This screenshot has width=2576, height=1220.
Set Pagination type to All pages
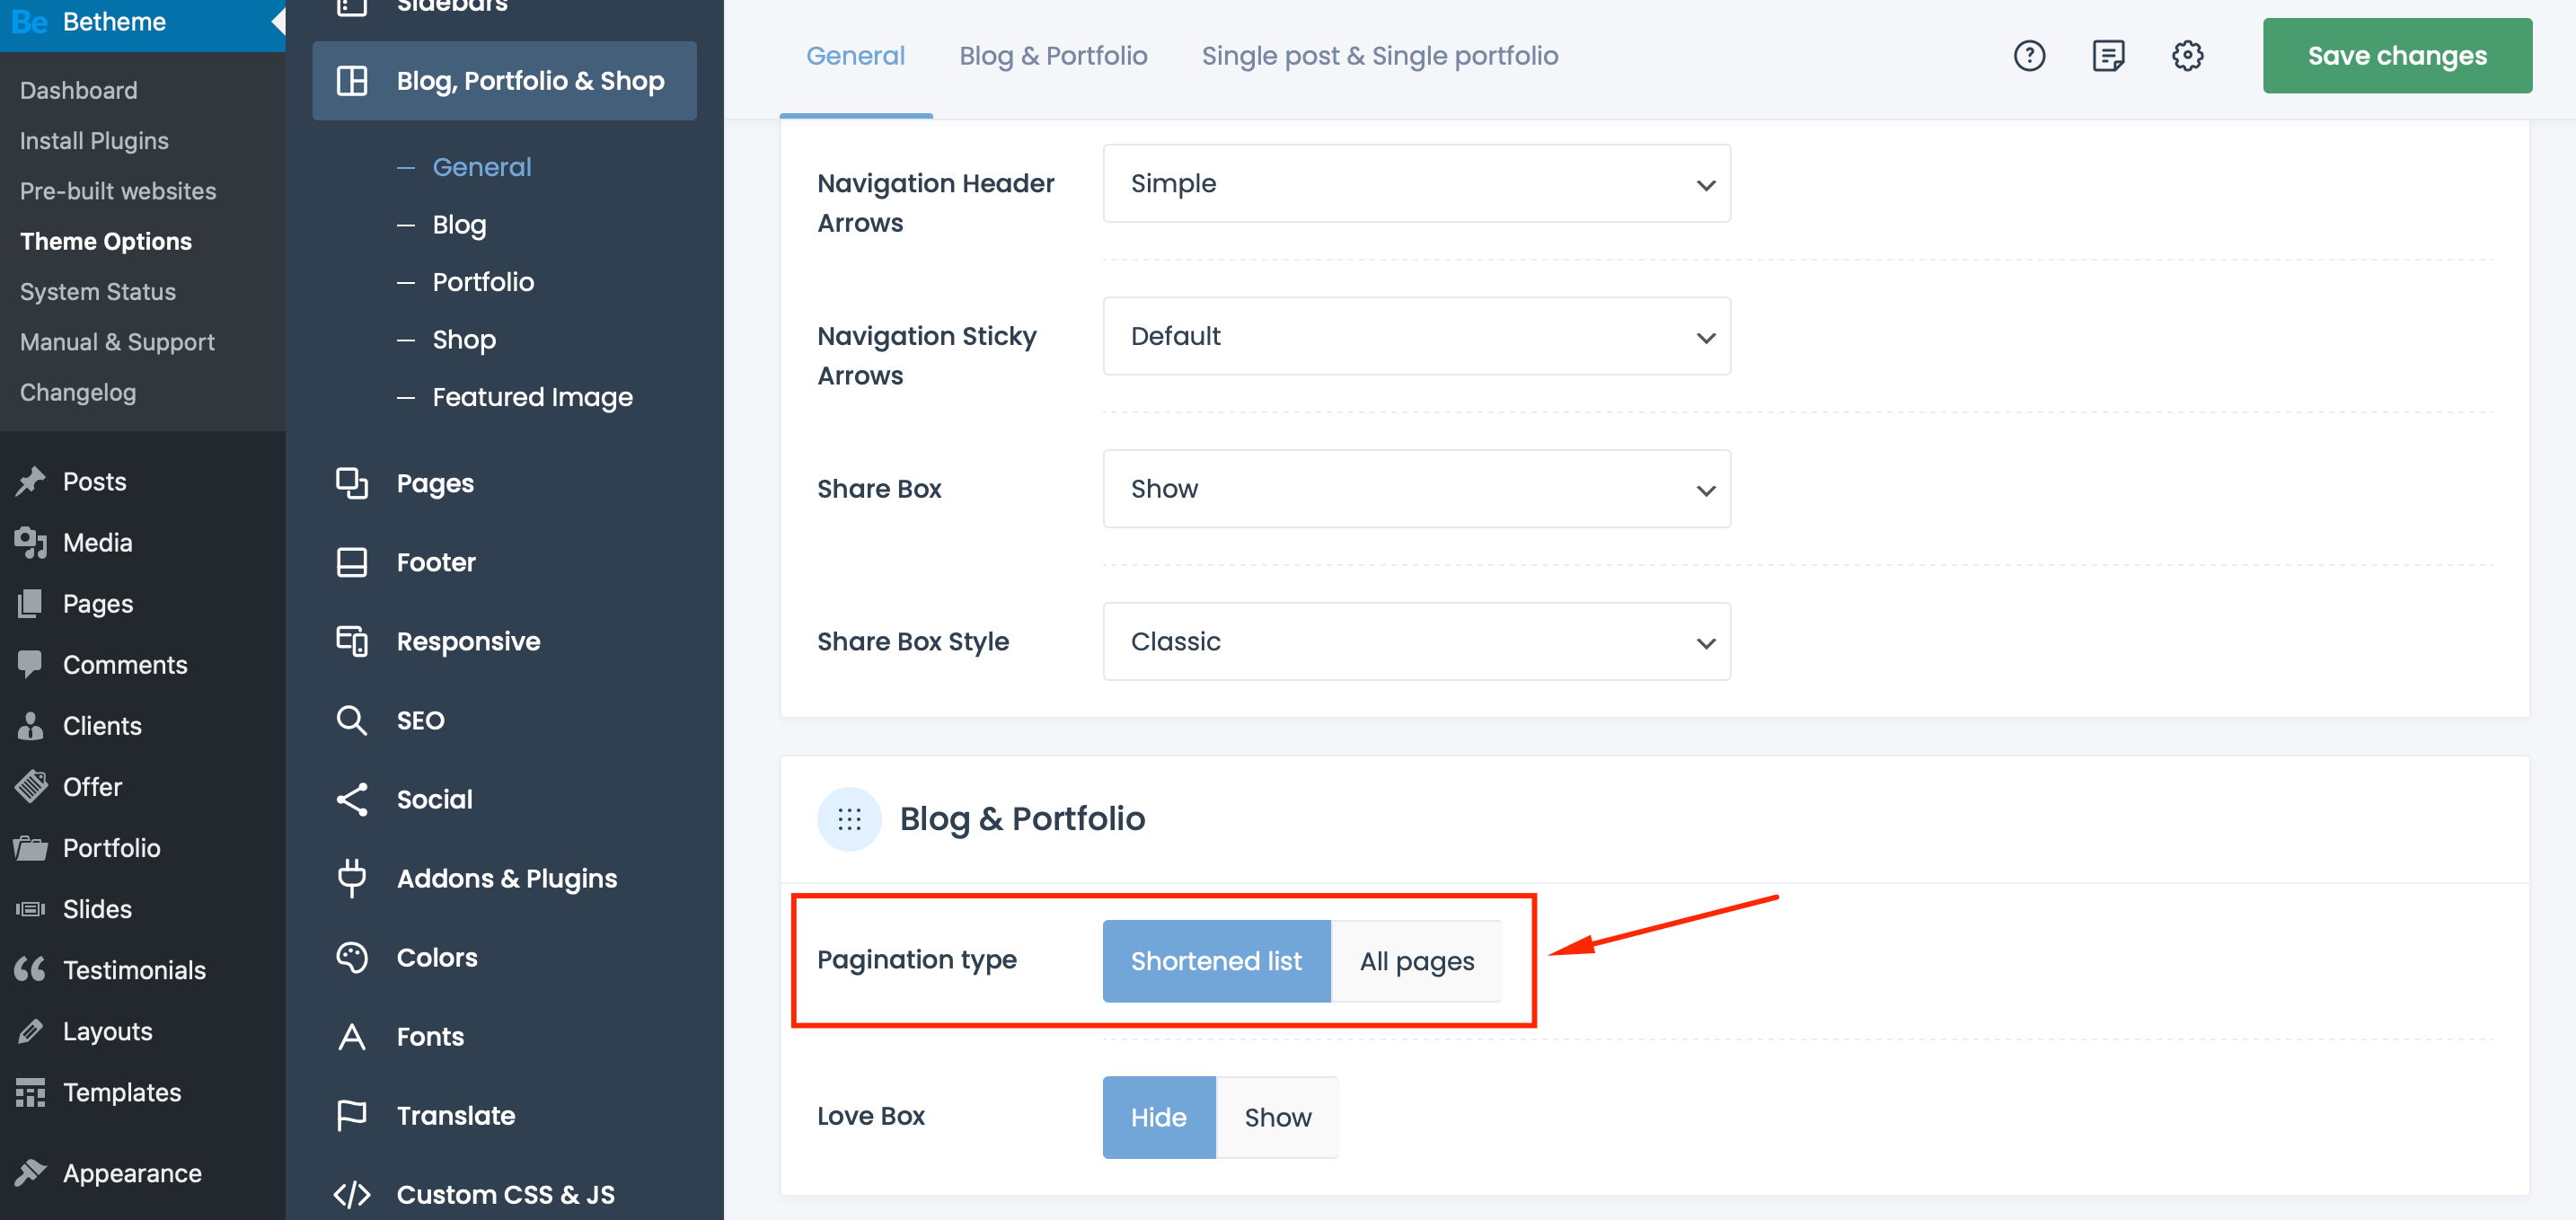click(1415, 961)
